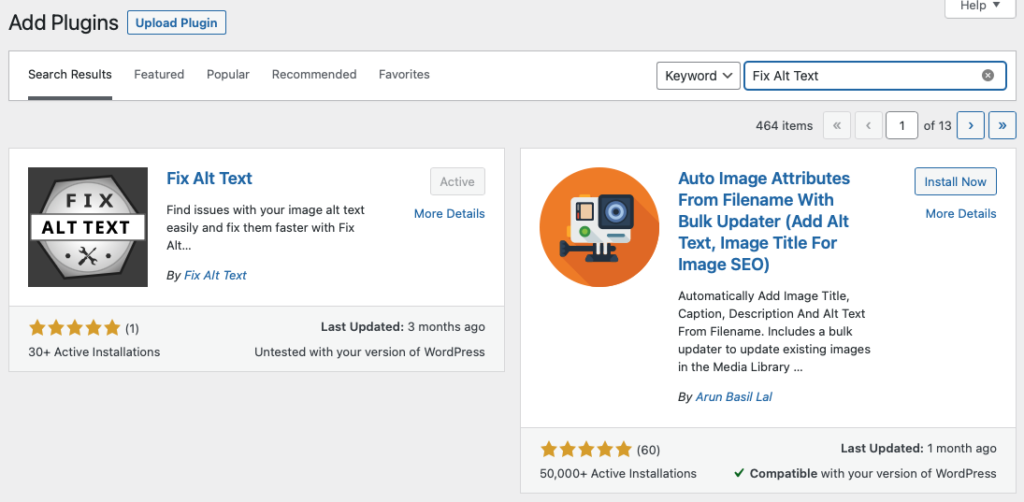Open the Keyword search type dropdown
The image size is (1024, 502).
(x=698, y=75)
